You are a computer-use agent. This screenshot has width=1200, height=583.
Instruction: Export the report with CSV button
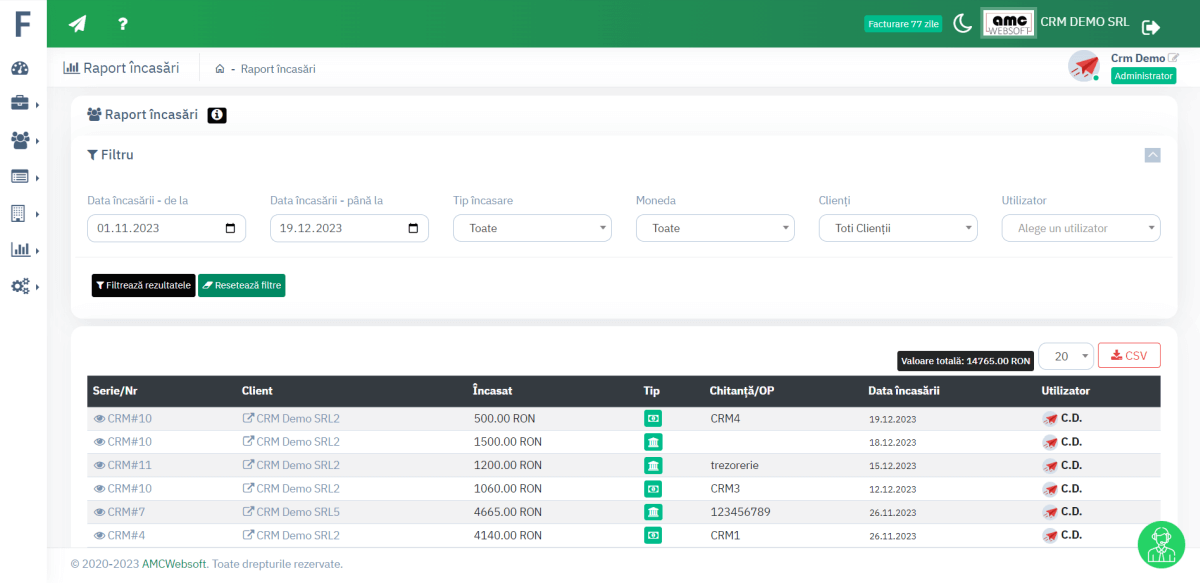tap(1129, 355)
